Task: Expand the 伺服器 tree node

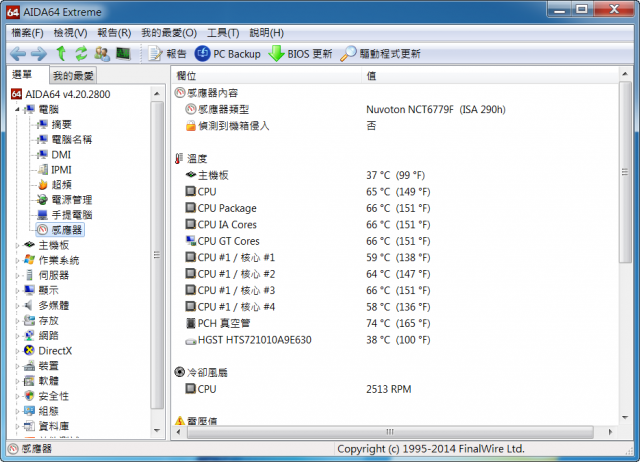Action: point(17,275)
